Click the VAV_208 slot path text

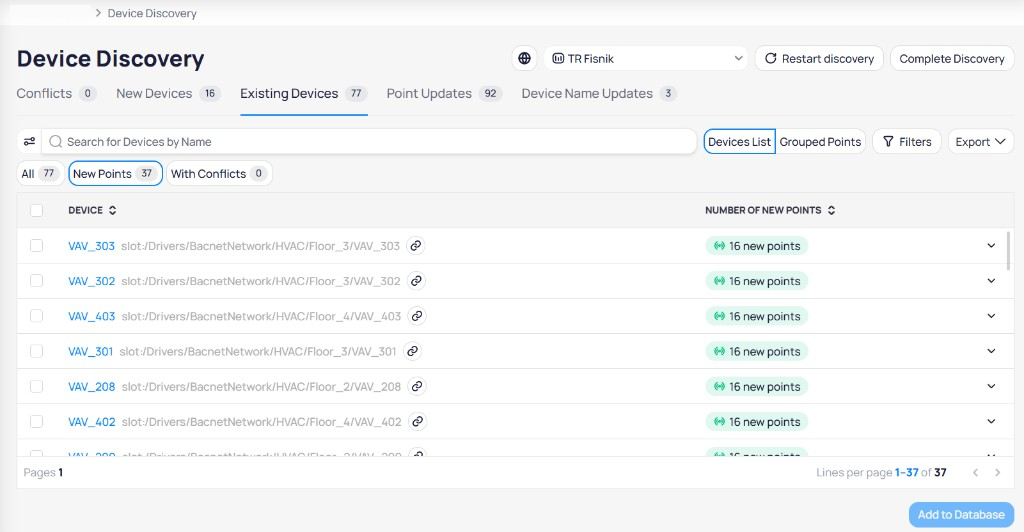261,386
